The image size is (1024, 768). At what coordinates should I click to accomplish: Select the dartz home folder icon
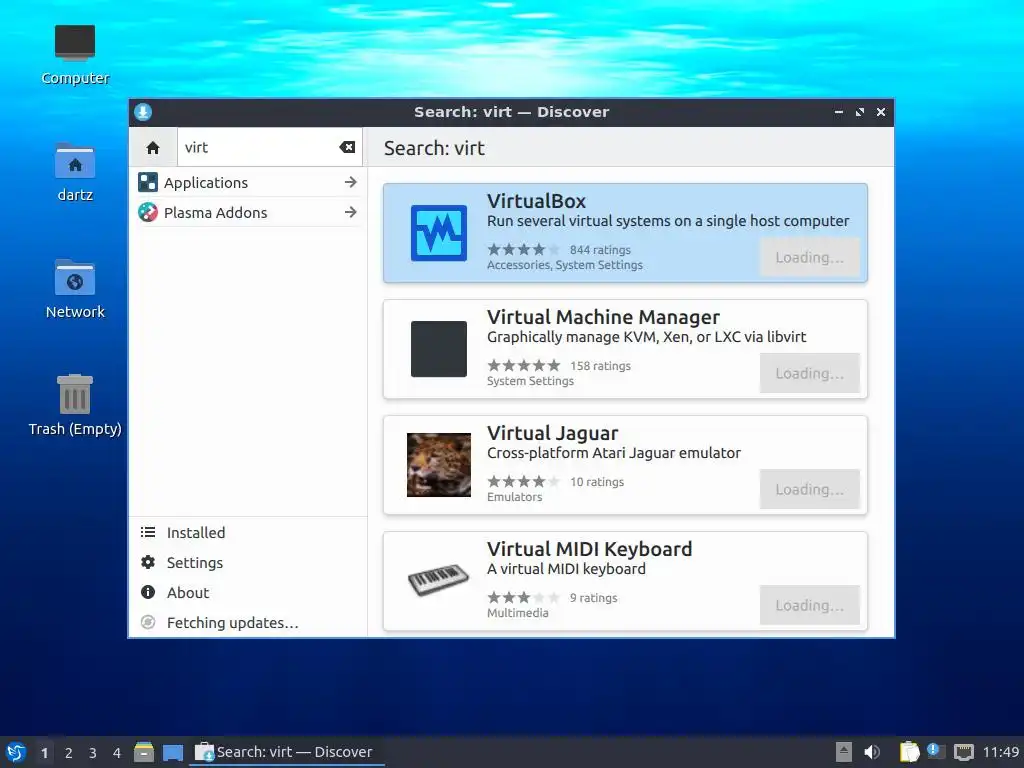(x=75, y=172)
